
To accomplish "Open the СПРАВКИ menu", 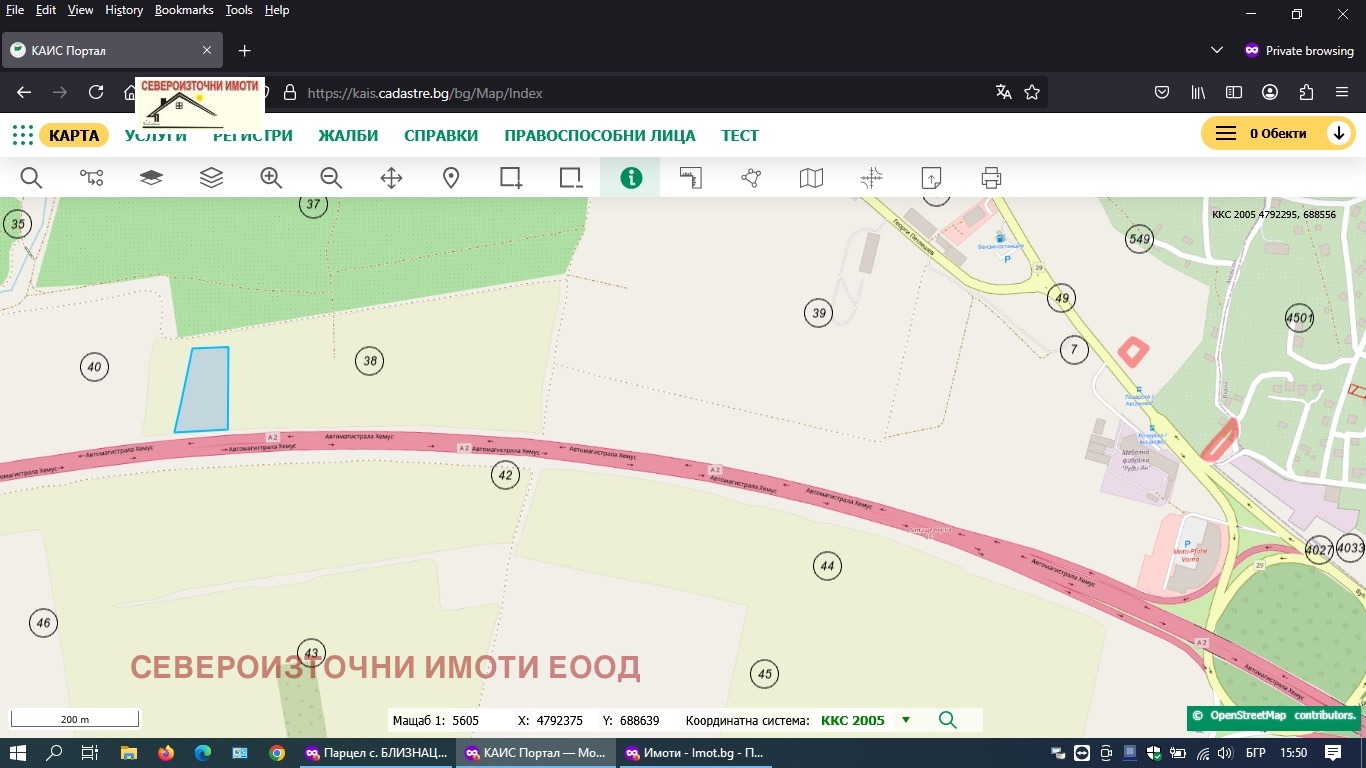I will coord(441,135).
